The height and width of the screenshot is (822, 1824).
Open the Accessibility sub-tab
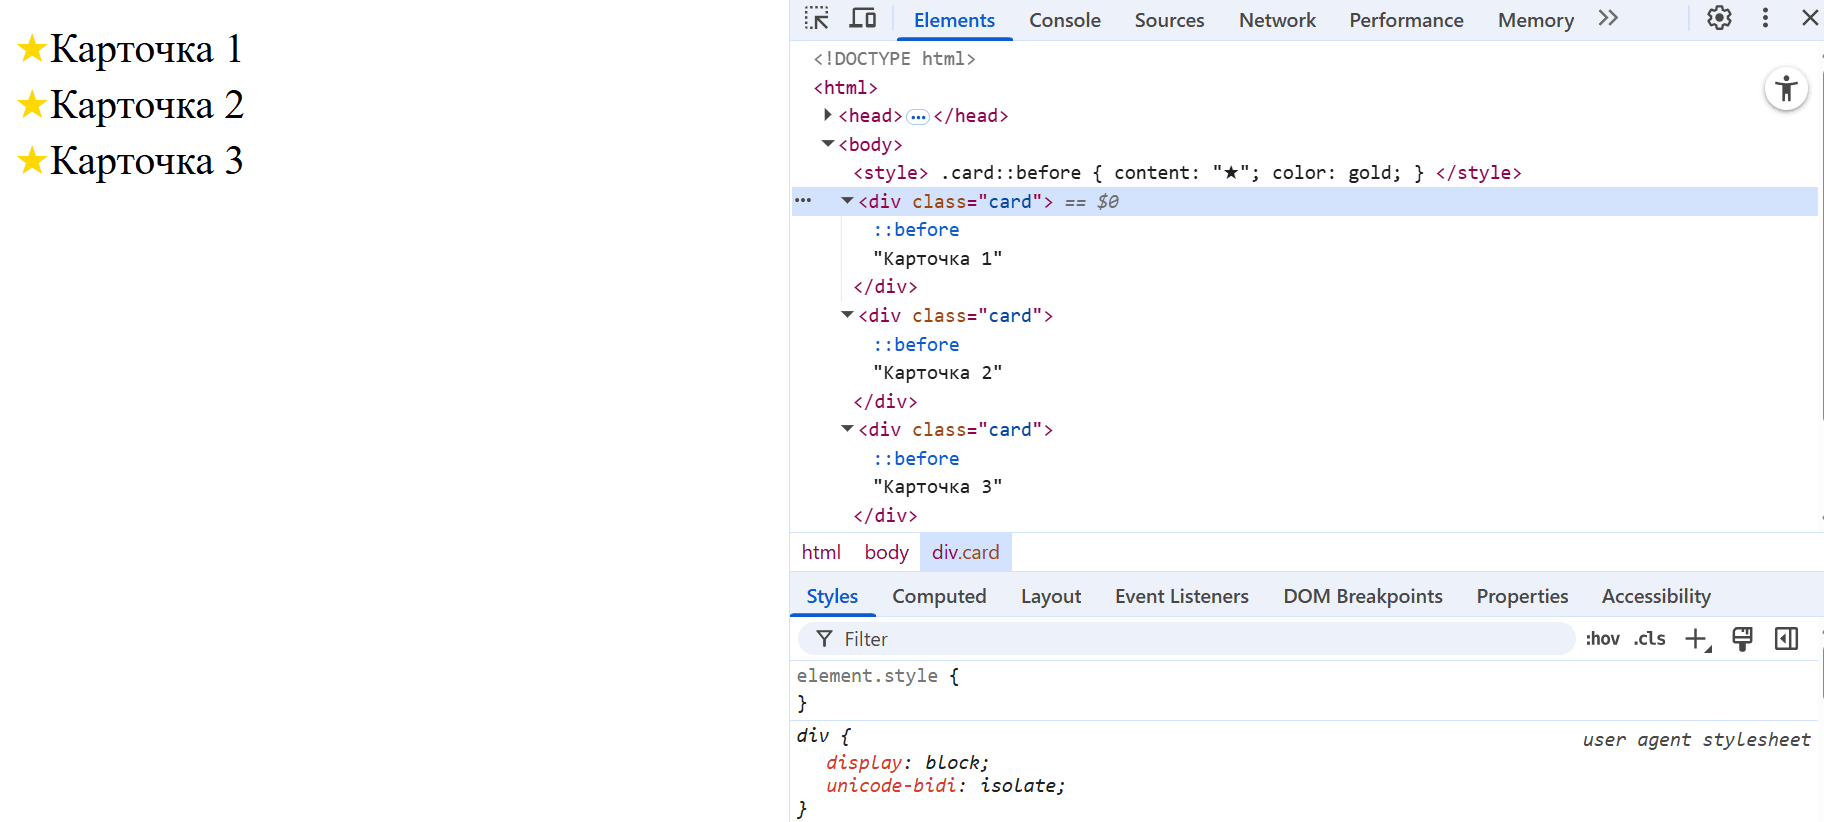(1656, 597)
